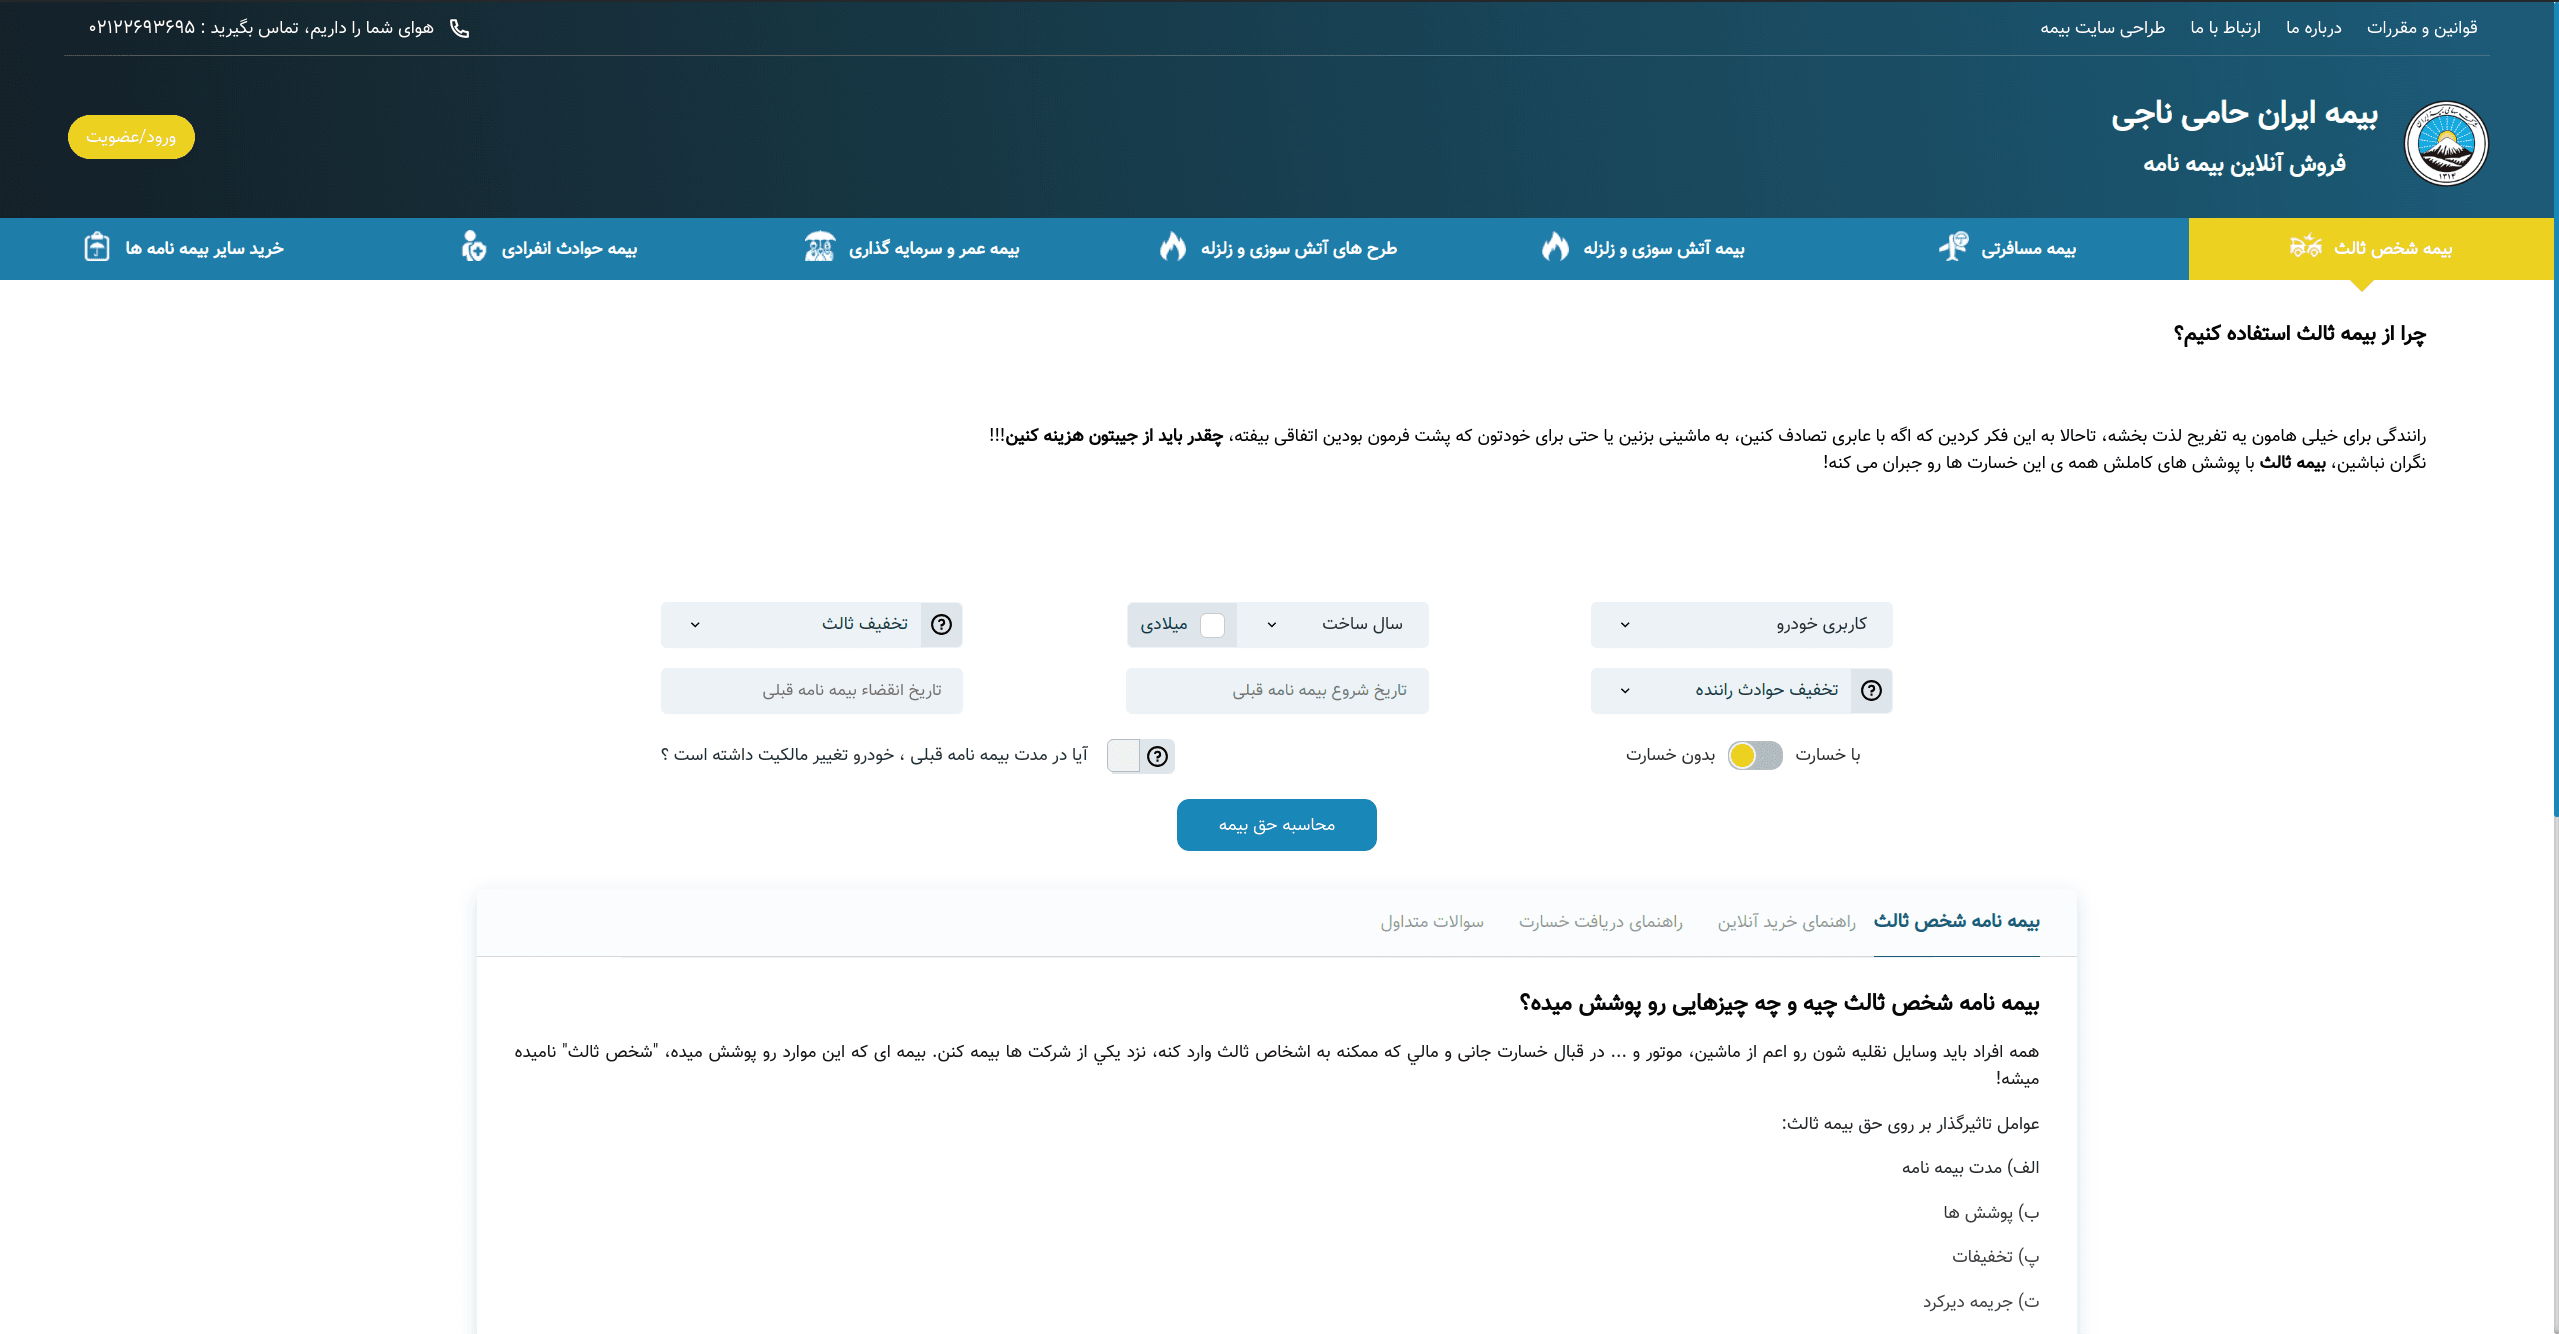This screenshot has width=2559, height=1334.
Task: Click the travel insurance umbrella icon
Action: point(1953,246)
